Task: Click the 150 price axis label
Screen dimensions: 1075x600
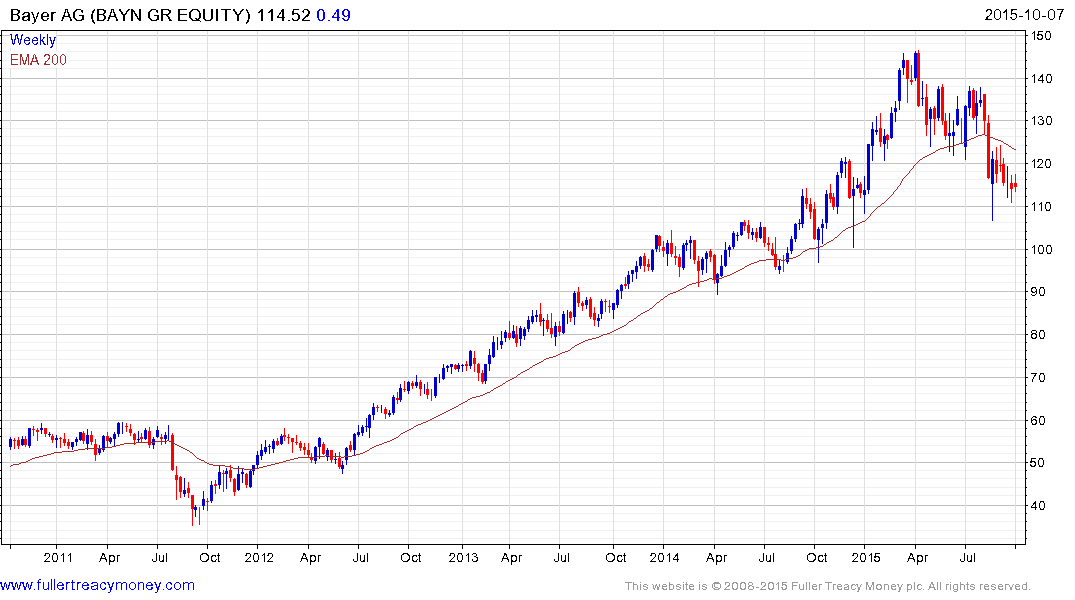Action: coord(1041,36)
